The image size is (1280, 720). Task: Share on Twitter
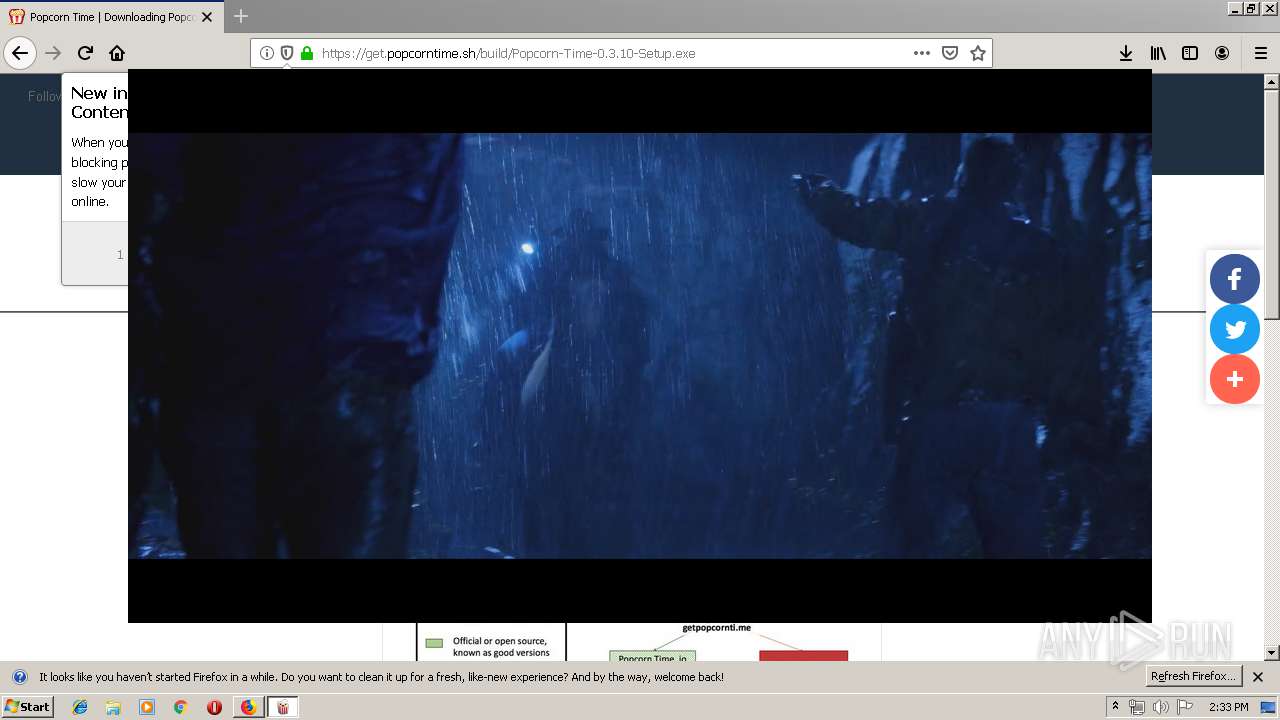tap(1235, 329)
